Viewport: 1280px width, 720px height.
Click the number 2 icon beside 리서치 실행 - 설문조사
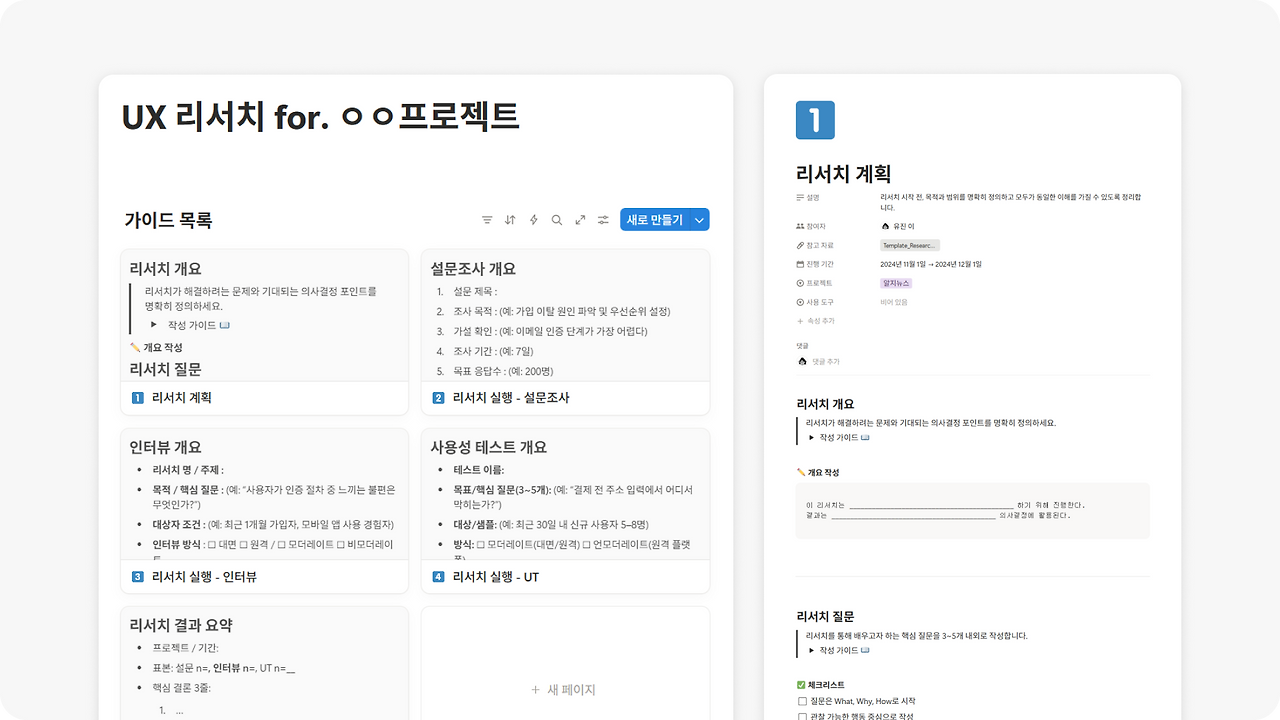(x=439, y=398)
